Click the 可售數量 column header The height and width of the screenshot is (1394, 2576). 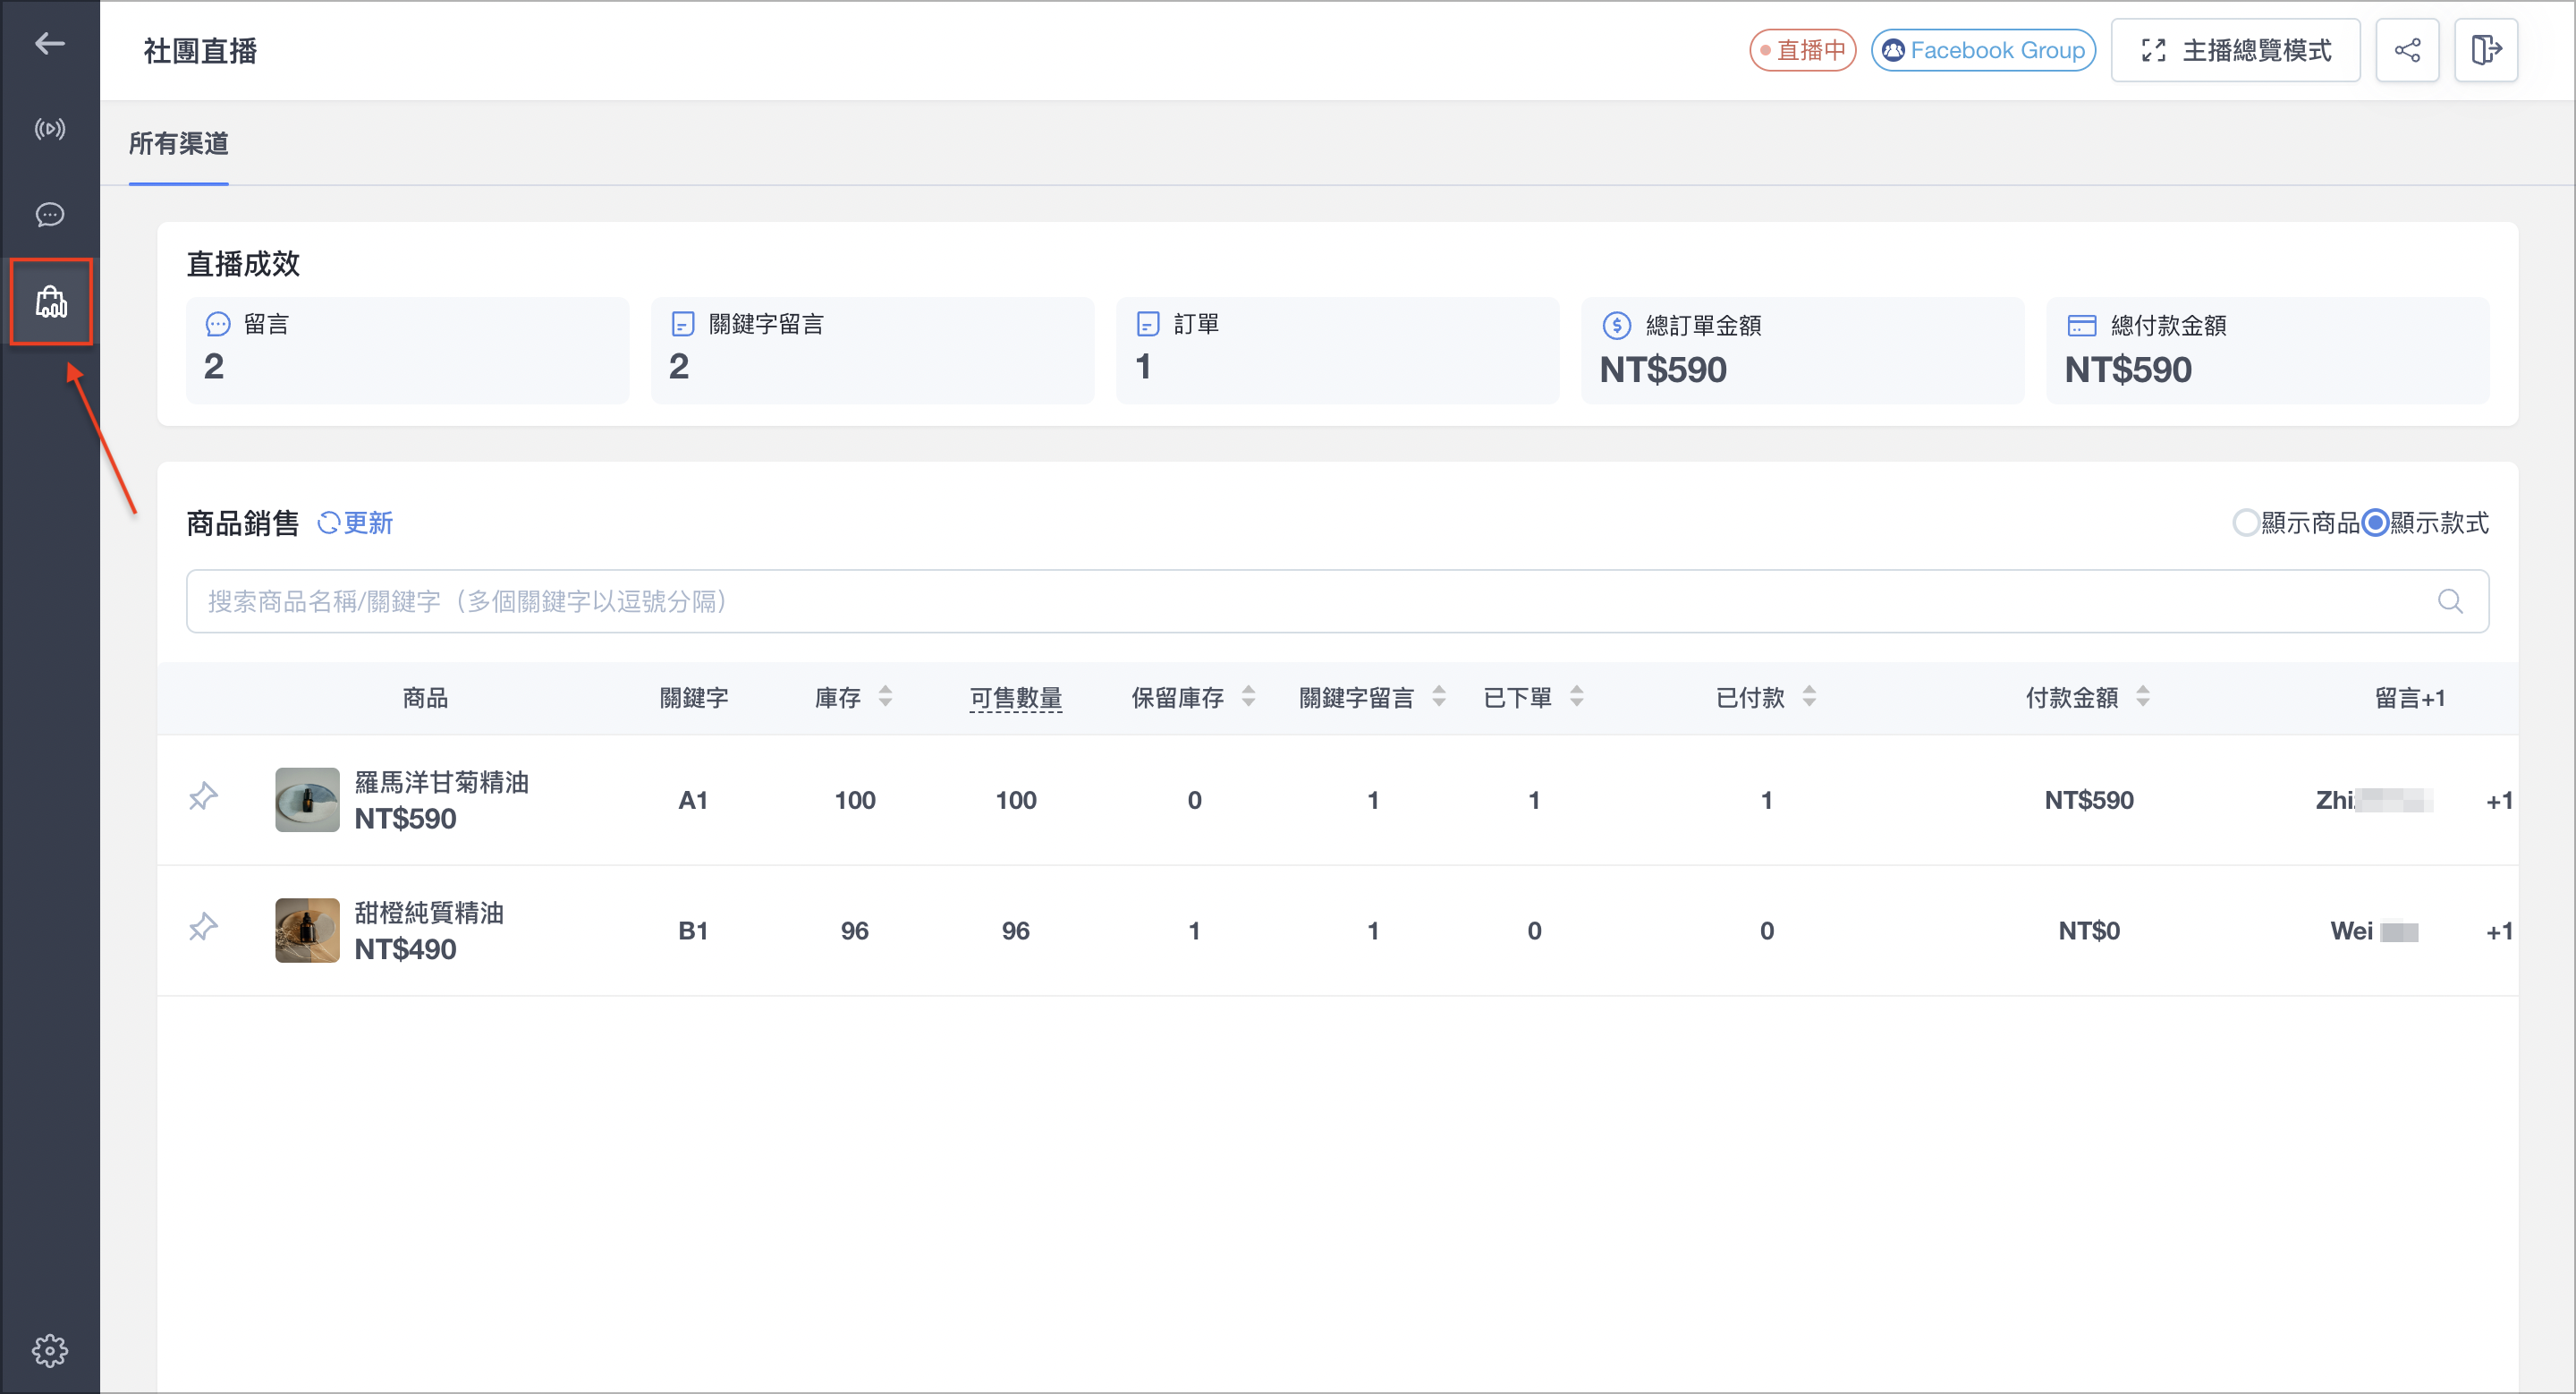coord(1016,698)
